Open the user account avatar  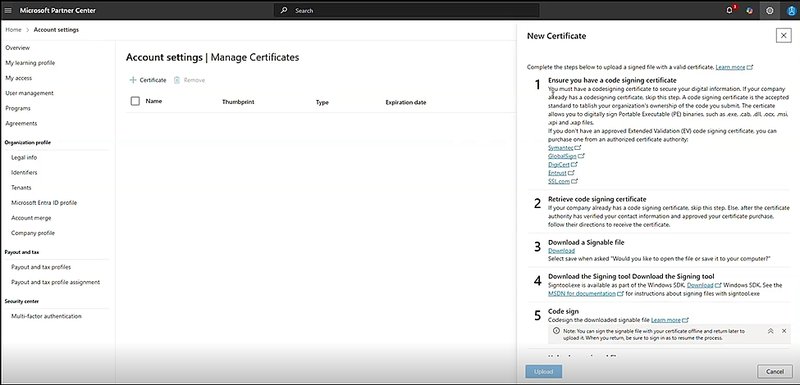[x=791, y=11]
